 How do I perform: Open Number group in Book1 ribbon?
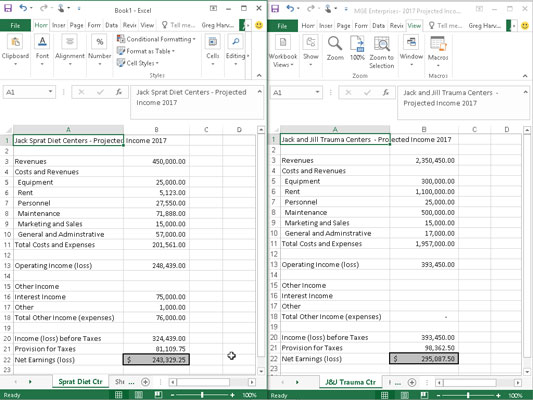coord(100,51)
